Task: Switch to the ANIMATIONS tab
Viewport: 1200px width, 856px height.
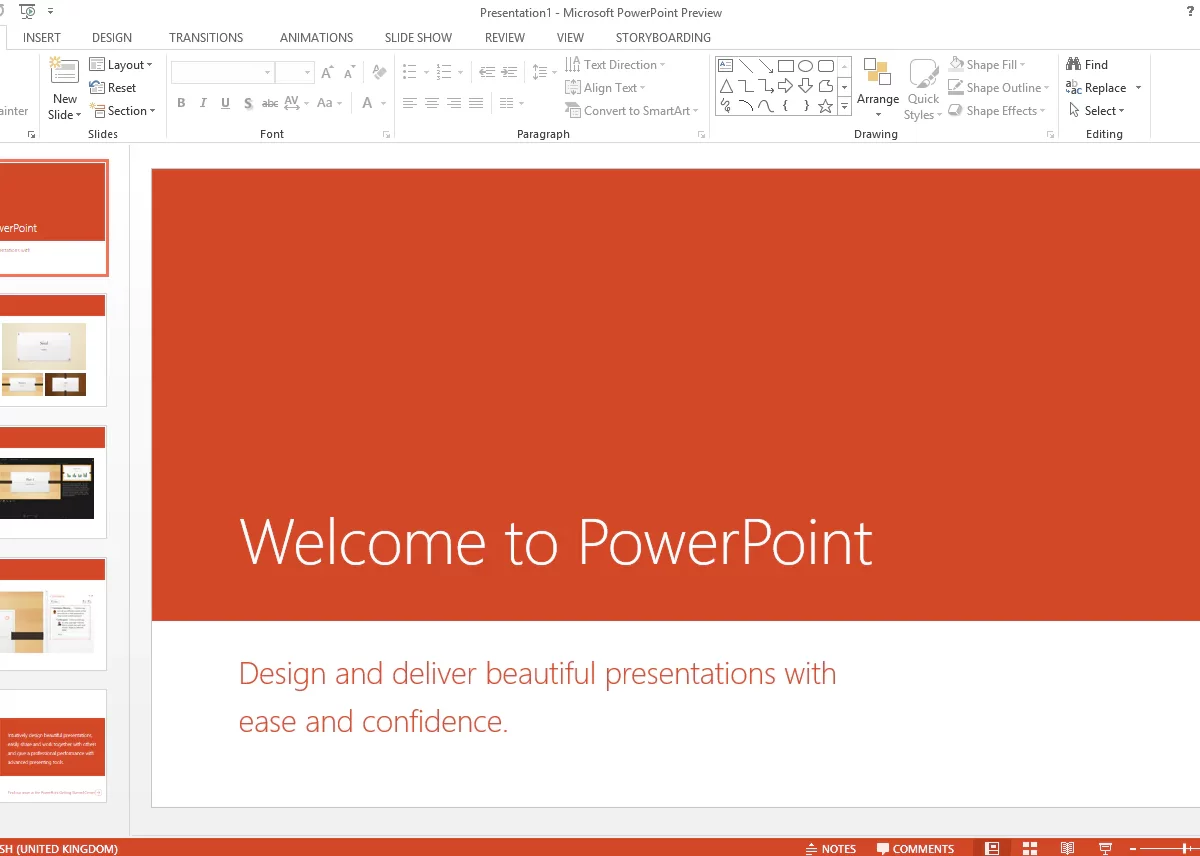Action: pos(316,38)
